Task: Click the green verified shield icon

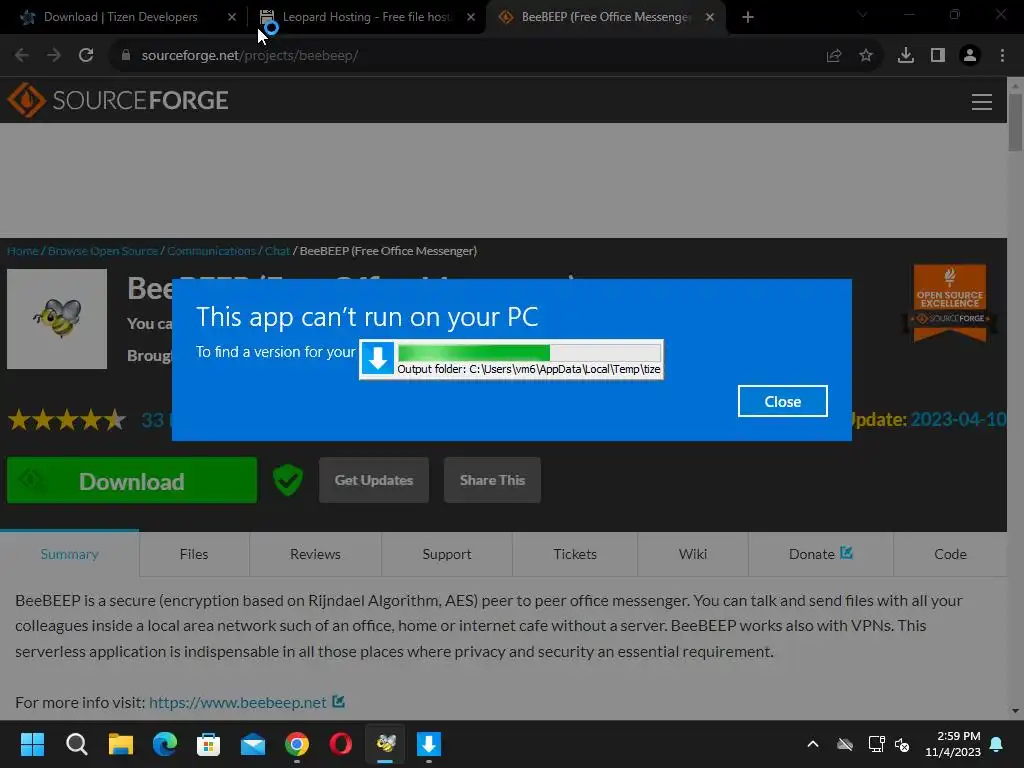Action: click(287, 480)
